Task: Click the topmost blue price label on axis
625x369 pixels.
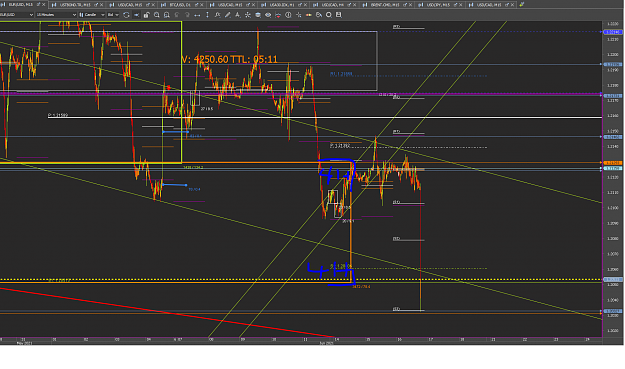Action: pyautogui.click(x=612, y=32)
